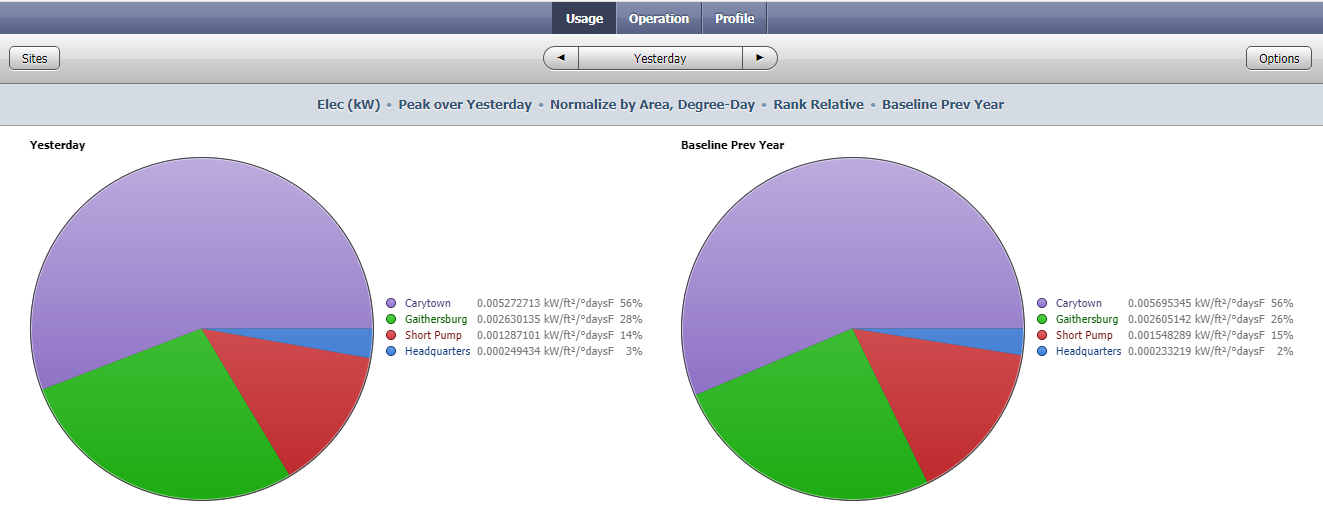Image resolution: width=1323 pixels, height=510 pixels.
Task: Click Gaithersburg green legend dot in Yesterday chart
Action: tap(391, 319)
